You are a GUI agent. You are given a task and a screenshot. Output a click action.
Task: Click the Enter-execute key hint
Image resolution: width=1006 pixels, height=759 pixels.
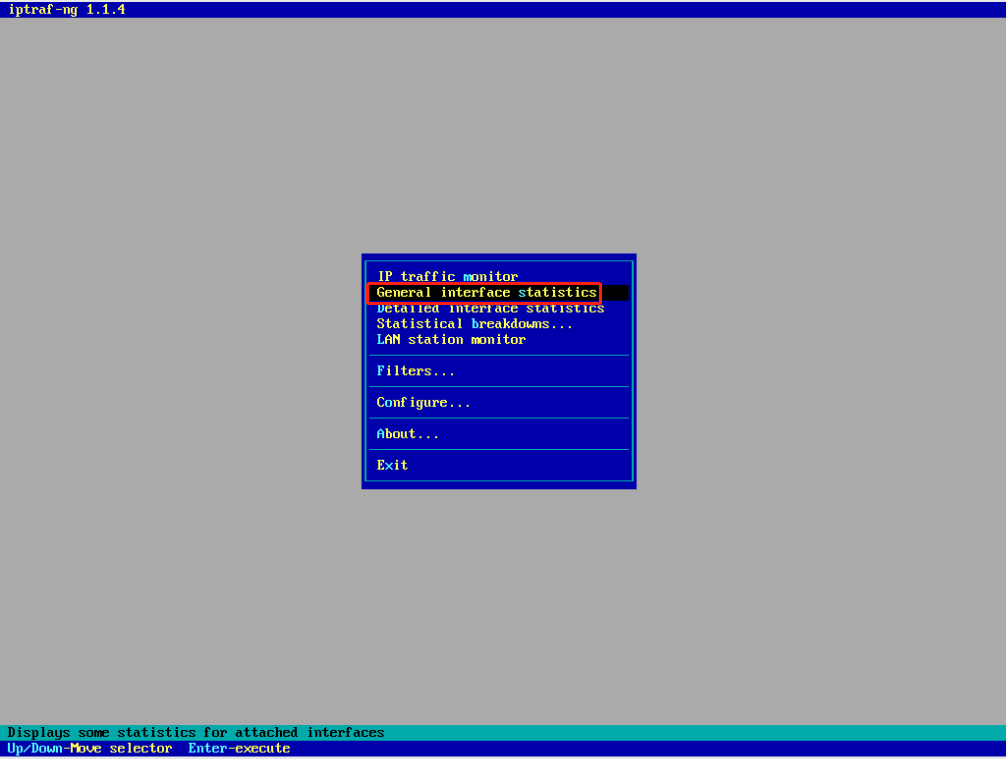coord(239,748)
